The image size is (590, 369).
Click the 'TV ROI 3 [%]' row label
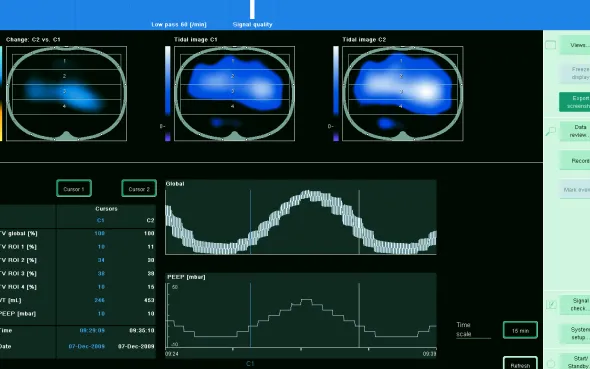(18, 273)
